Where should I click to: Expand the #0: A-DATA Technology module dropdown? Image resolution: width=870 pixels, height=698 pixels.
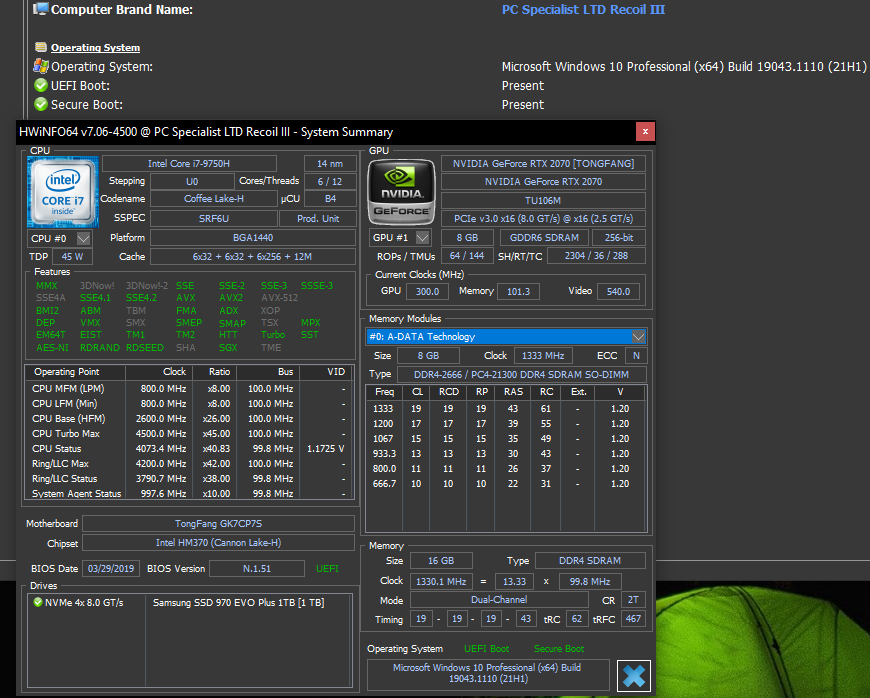tap(639, 337)
